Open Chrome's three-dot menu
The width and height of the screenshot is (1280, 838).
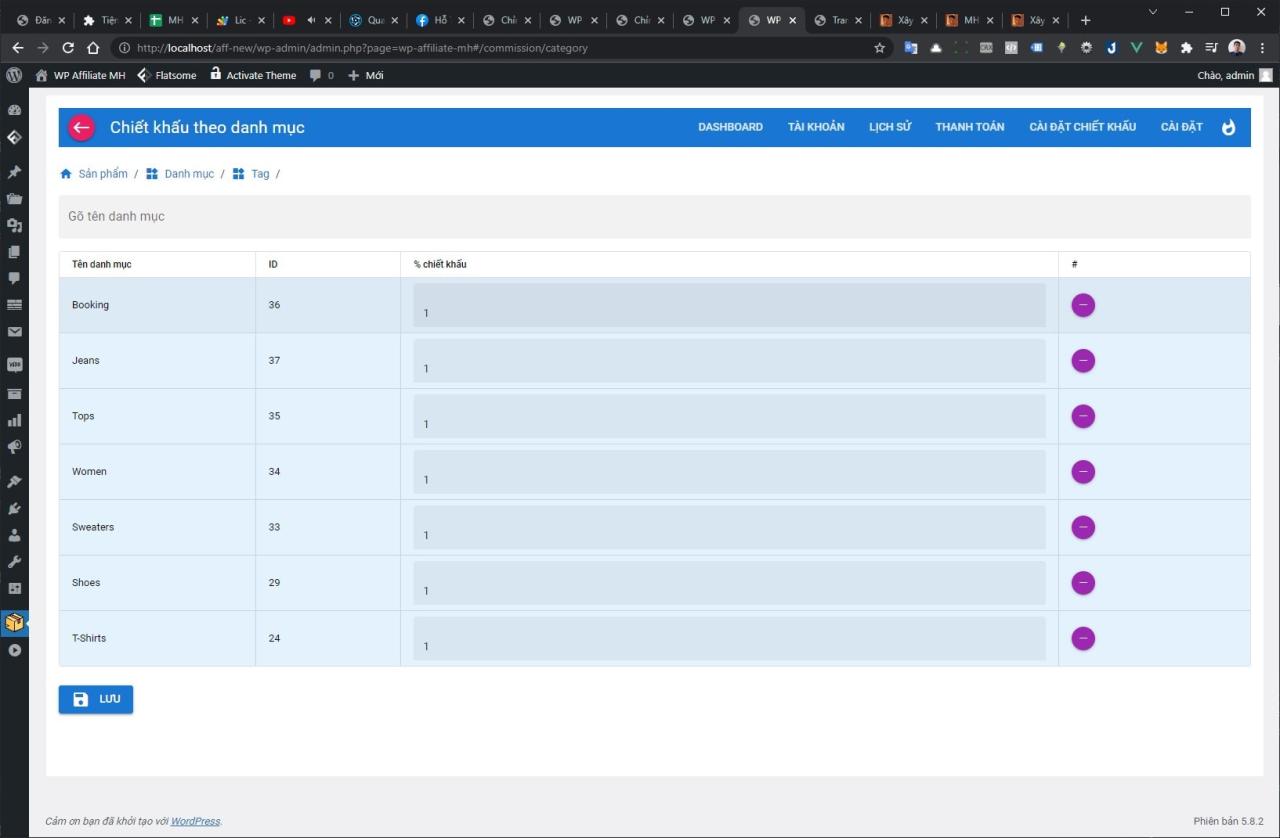(1262, 47)
